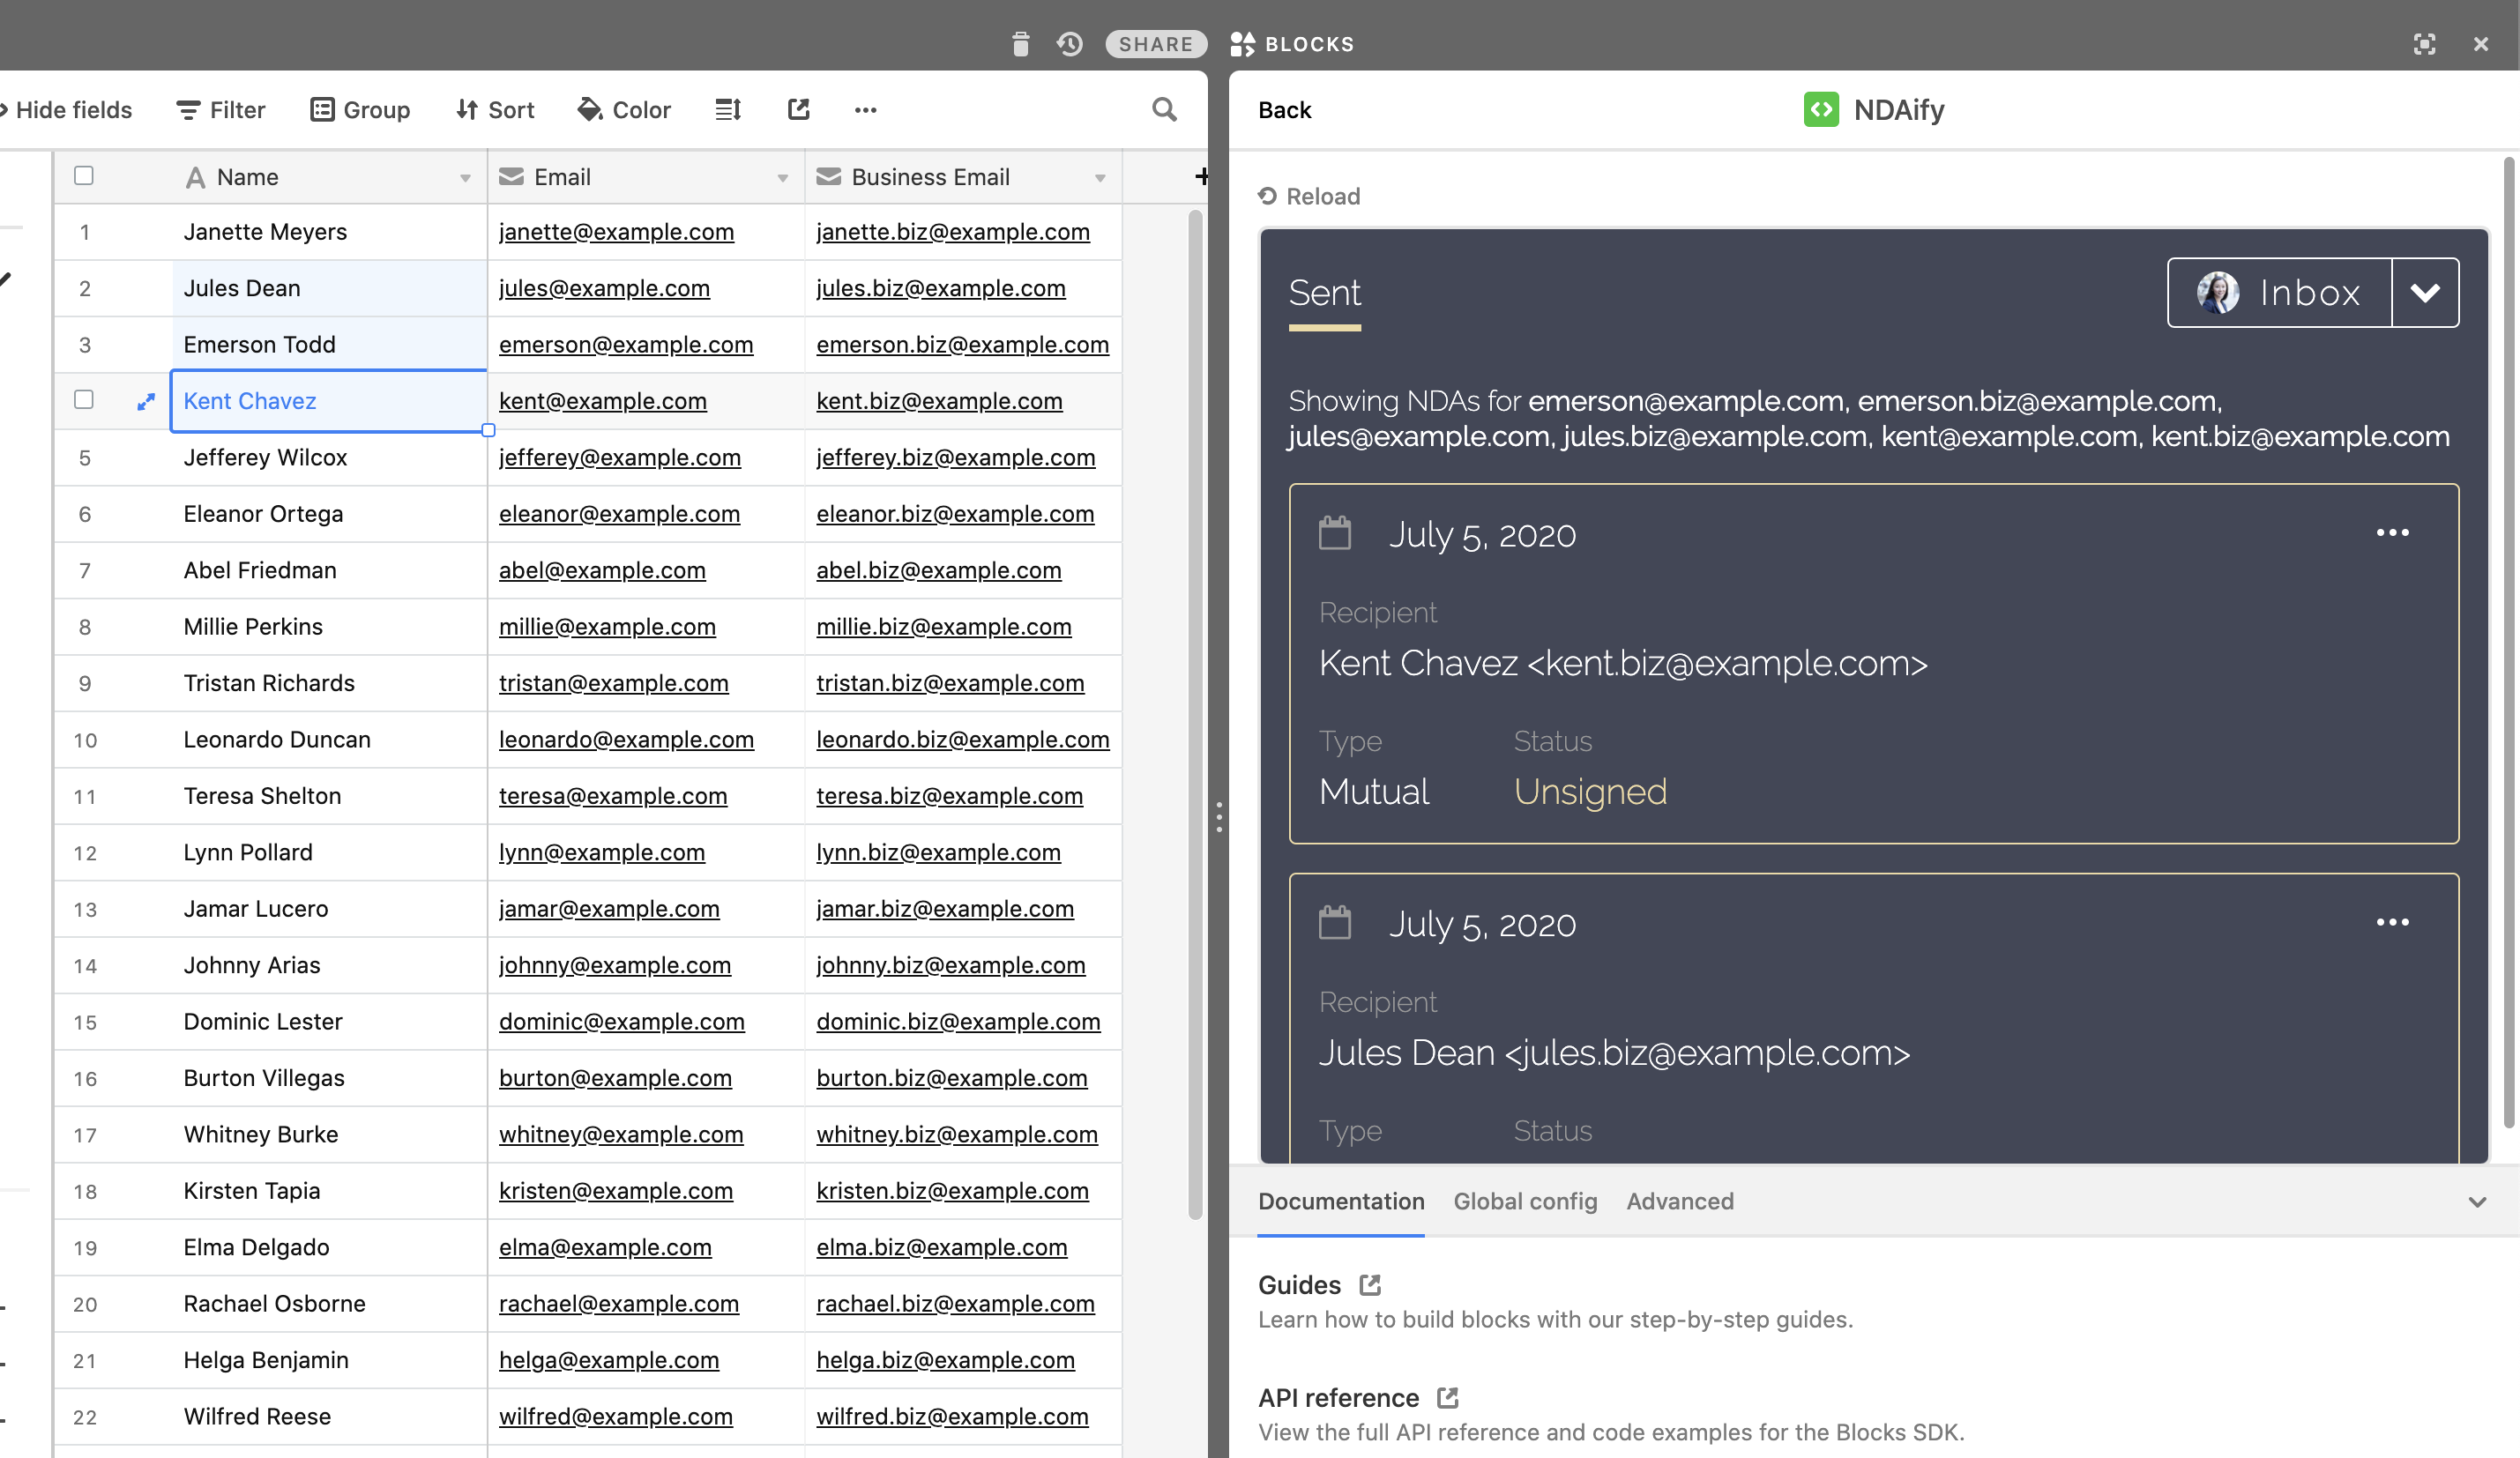2520x1458 pixels.
Task: Open Guides external link icon
Action: tap(1370, 1285)
